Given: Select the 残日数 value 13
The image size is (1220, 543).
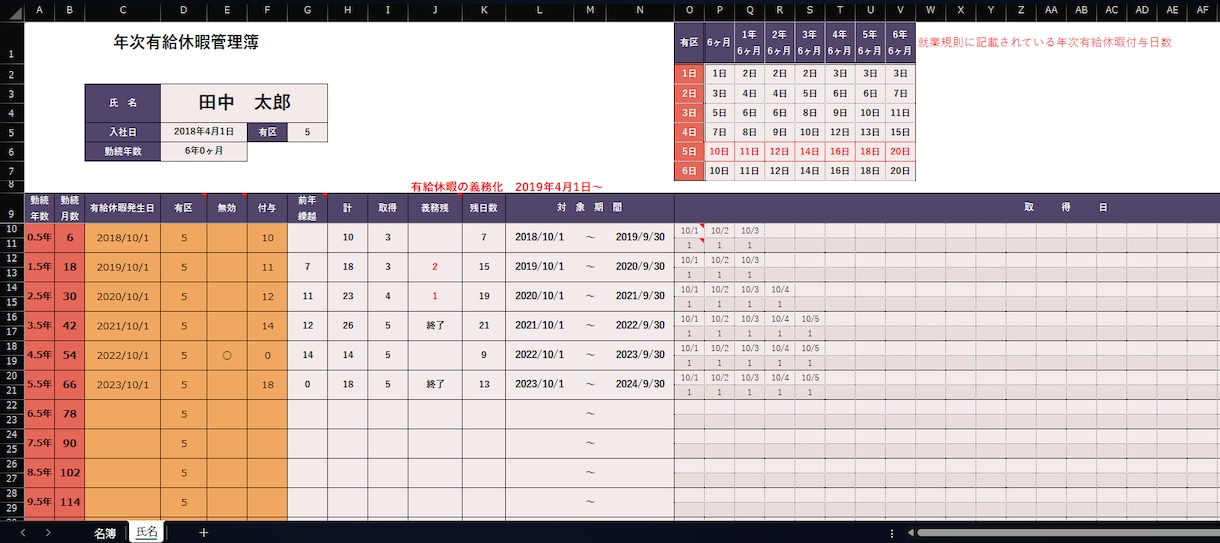Looking at the screenshot, I should click(x=484, y=384).
